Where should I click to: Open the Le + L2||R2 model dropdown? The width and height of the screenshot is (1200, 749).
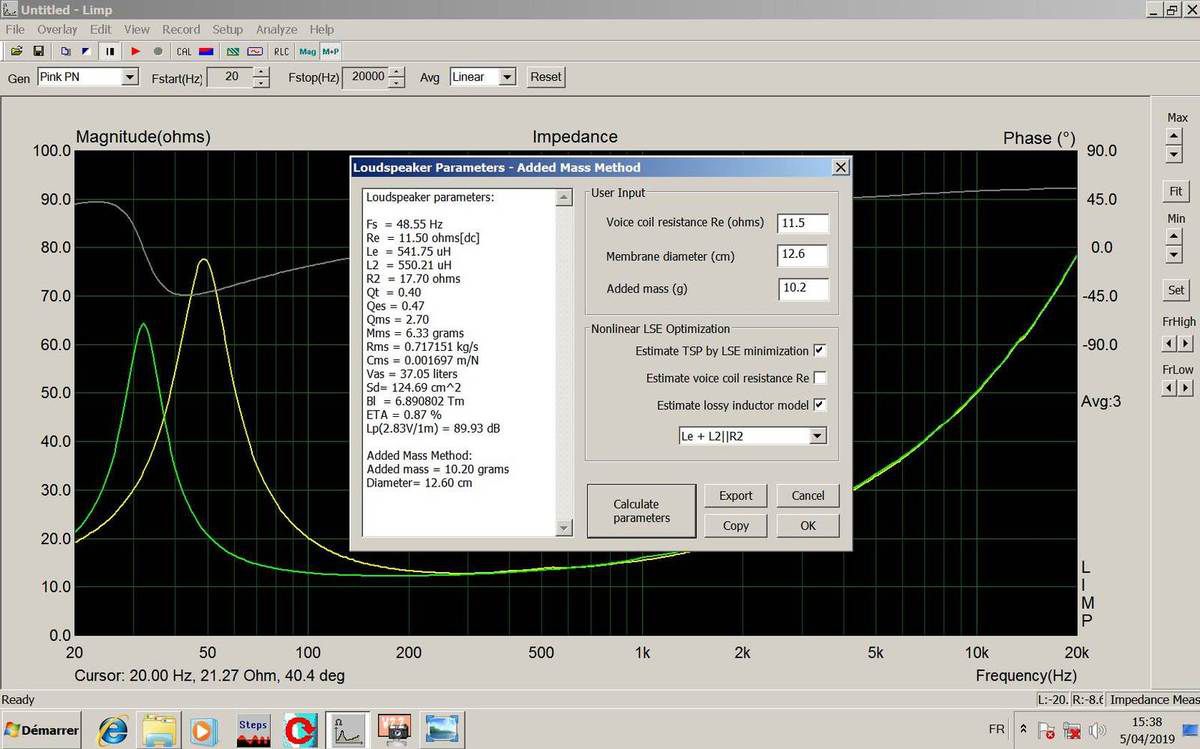tap(818, 436)
